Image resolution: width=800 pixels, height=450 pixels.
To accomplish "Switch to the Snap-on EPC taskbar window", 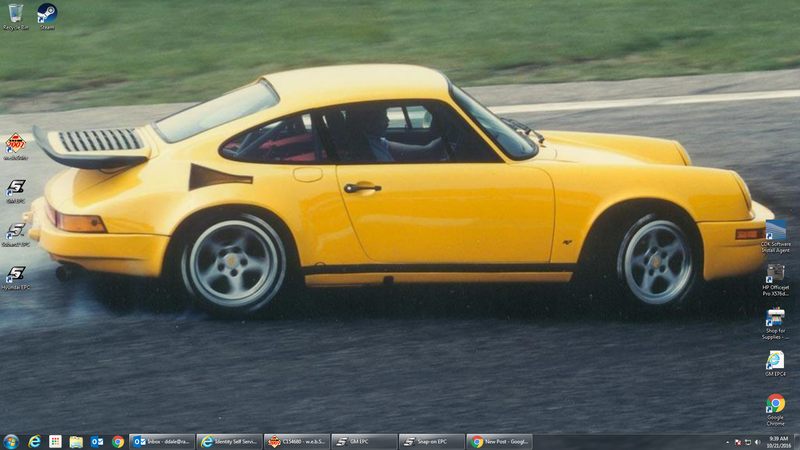I will 431,442.
